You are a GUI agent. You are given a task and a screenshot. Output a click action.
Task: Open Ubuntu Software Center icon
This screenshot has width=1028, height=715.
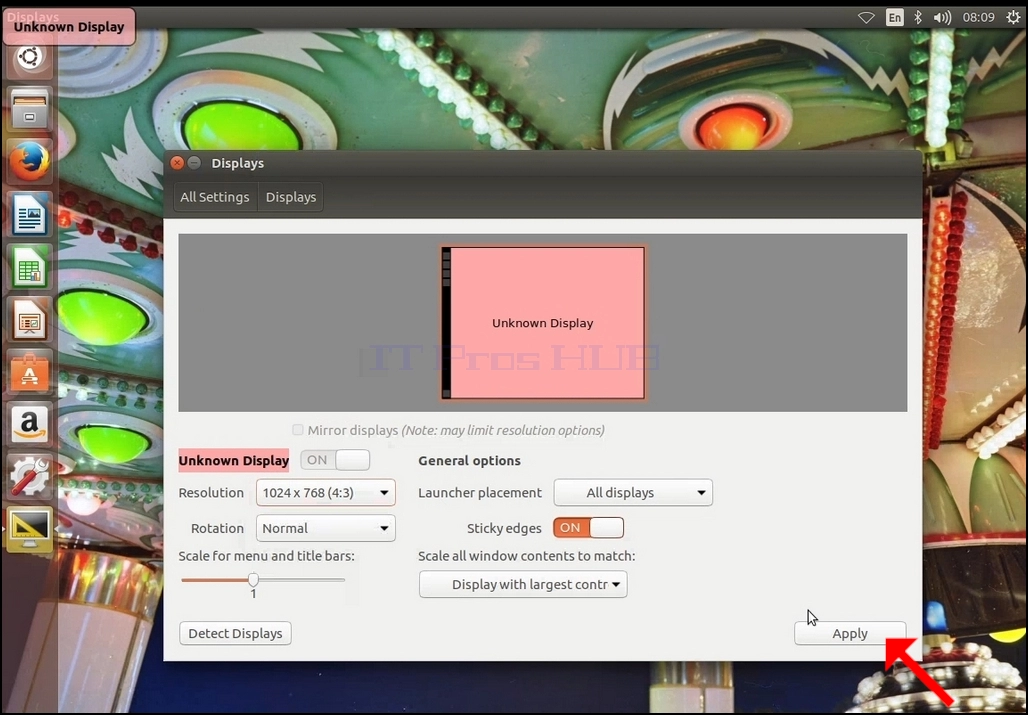[x=30, y=372]
